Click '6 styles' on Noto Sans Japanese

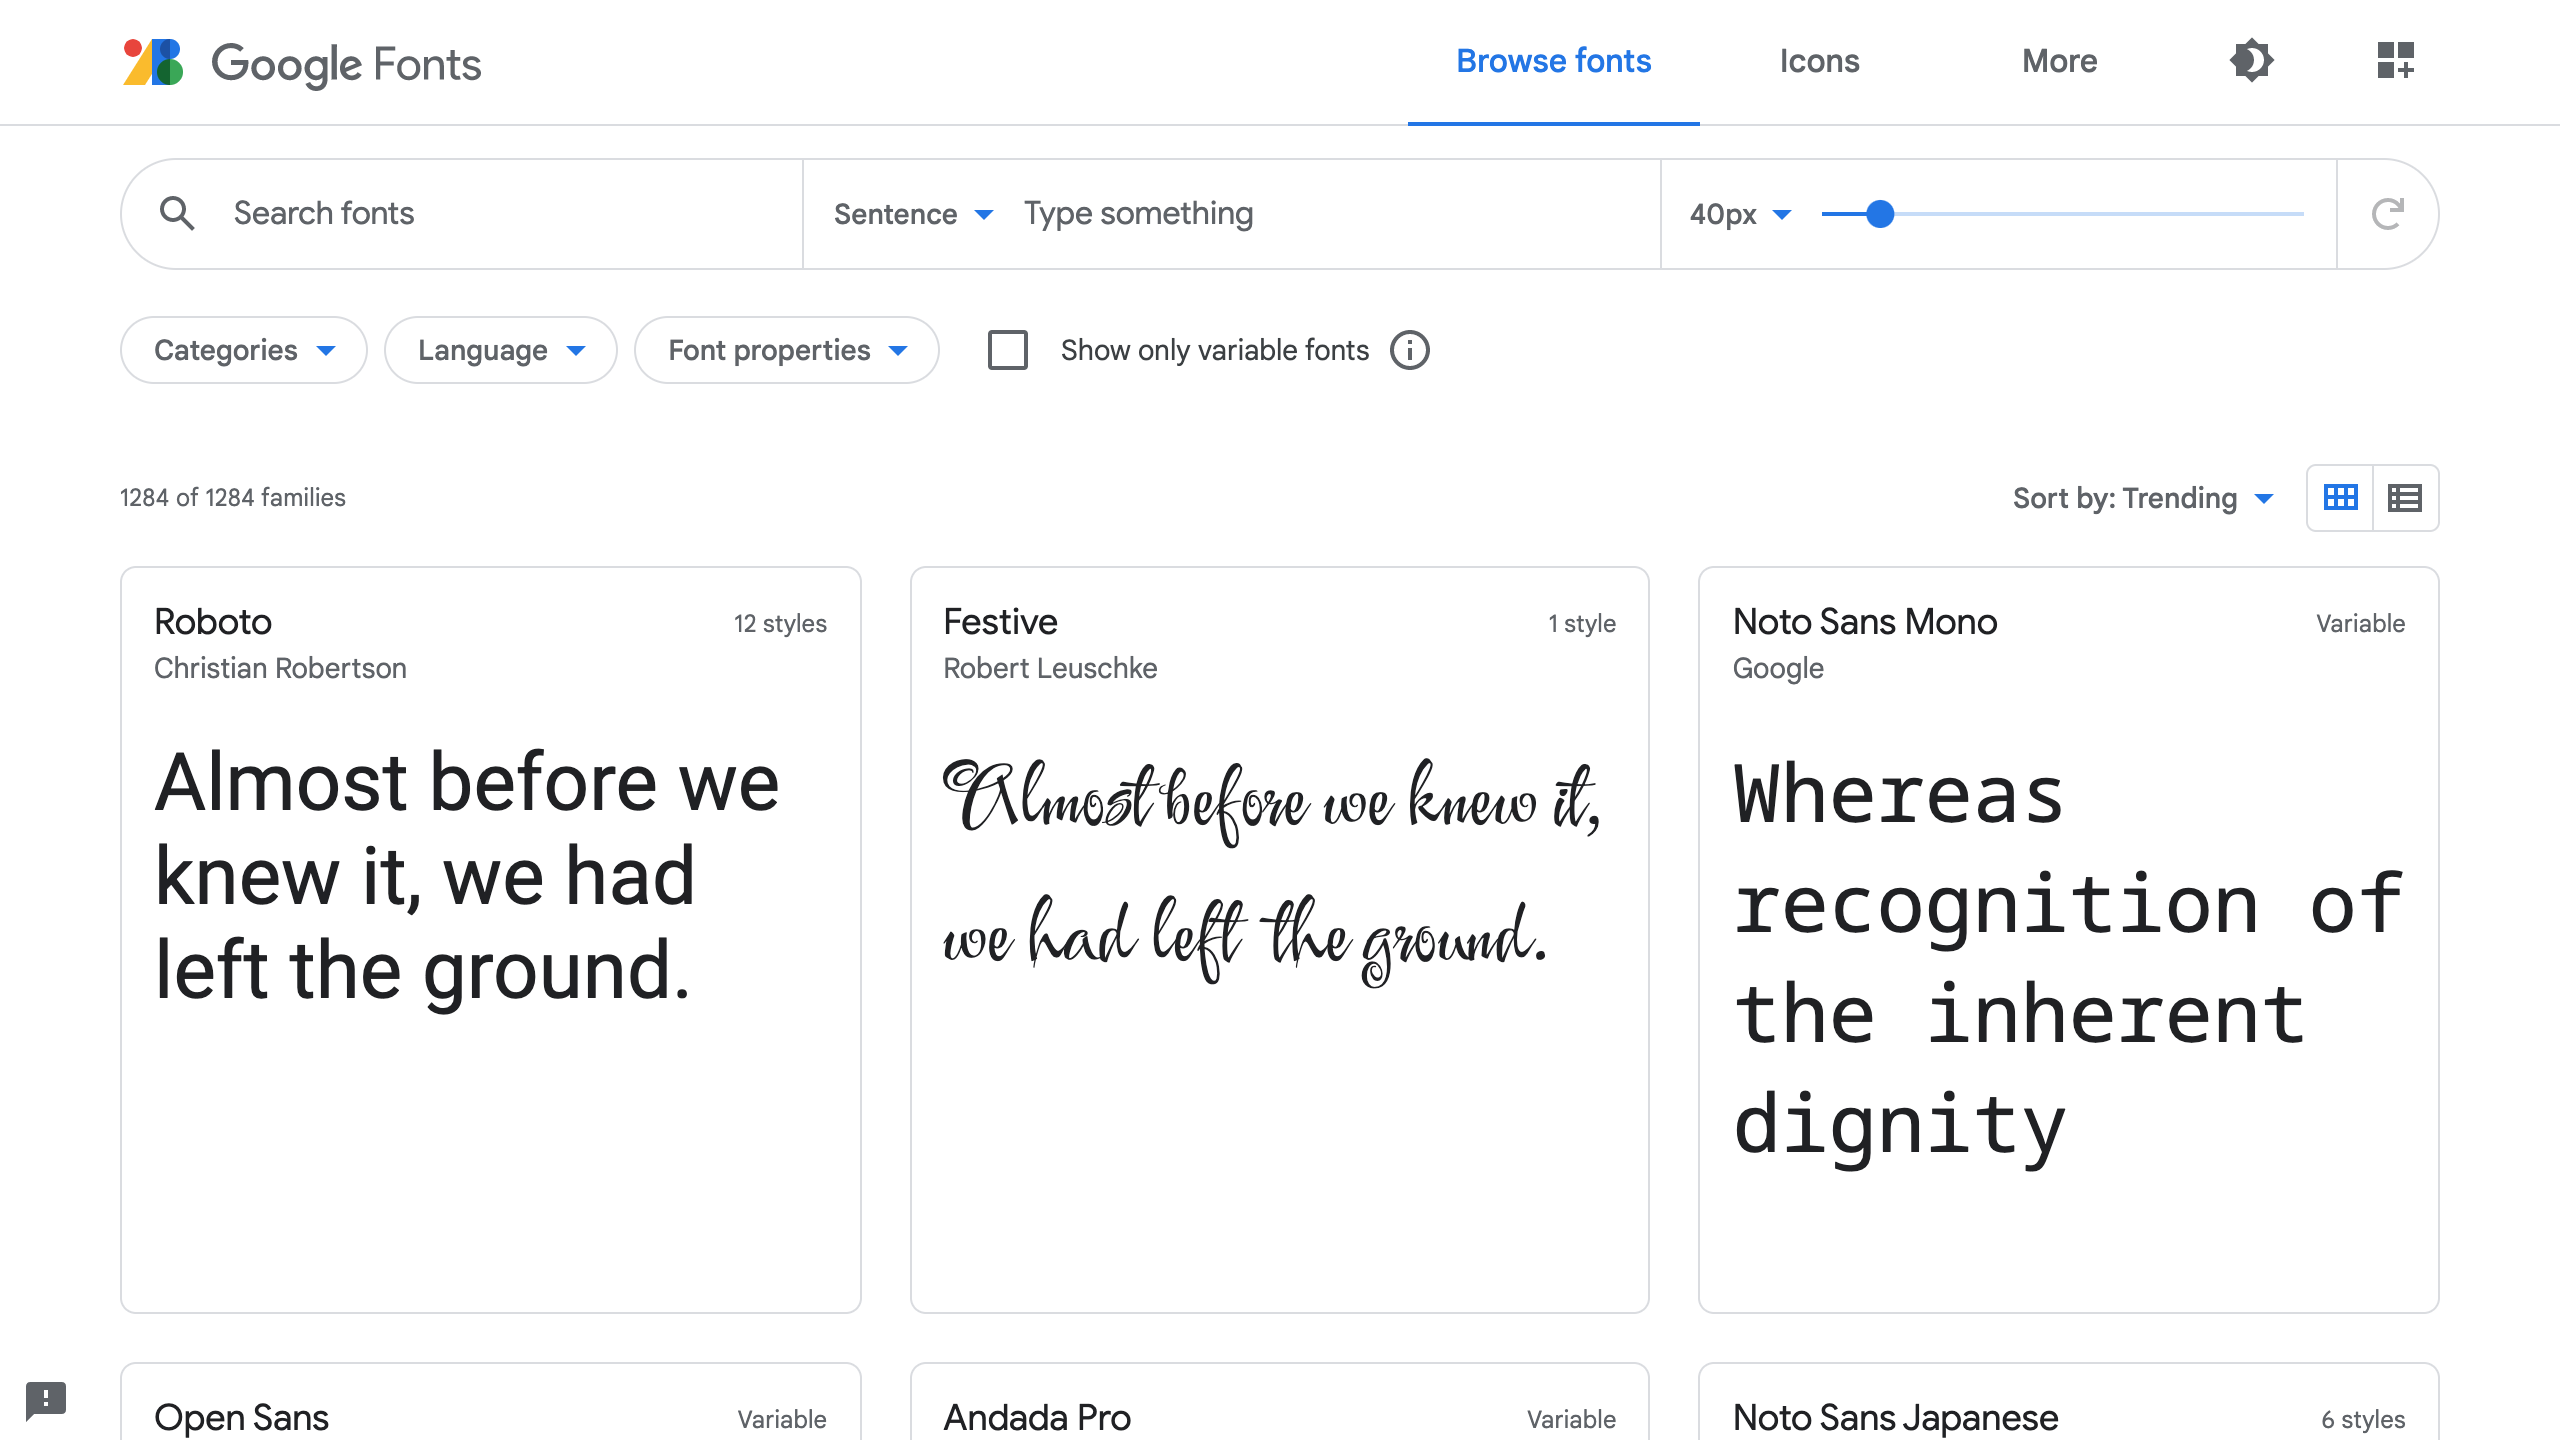tap(2363, 1419)
